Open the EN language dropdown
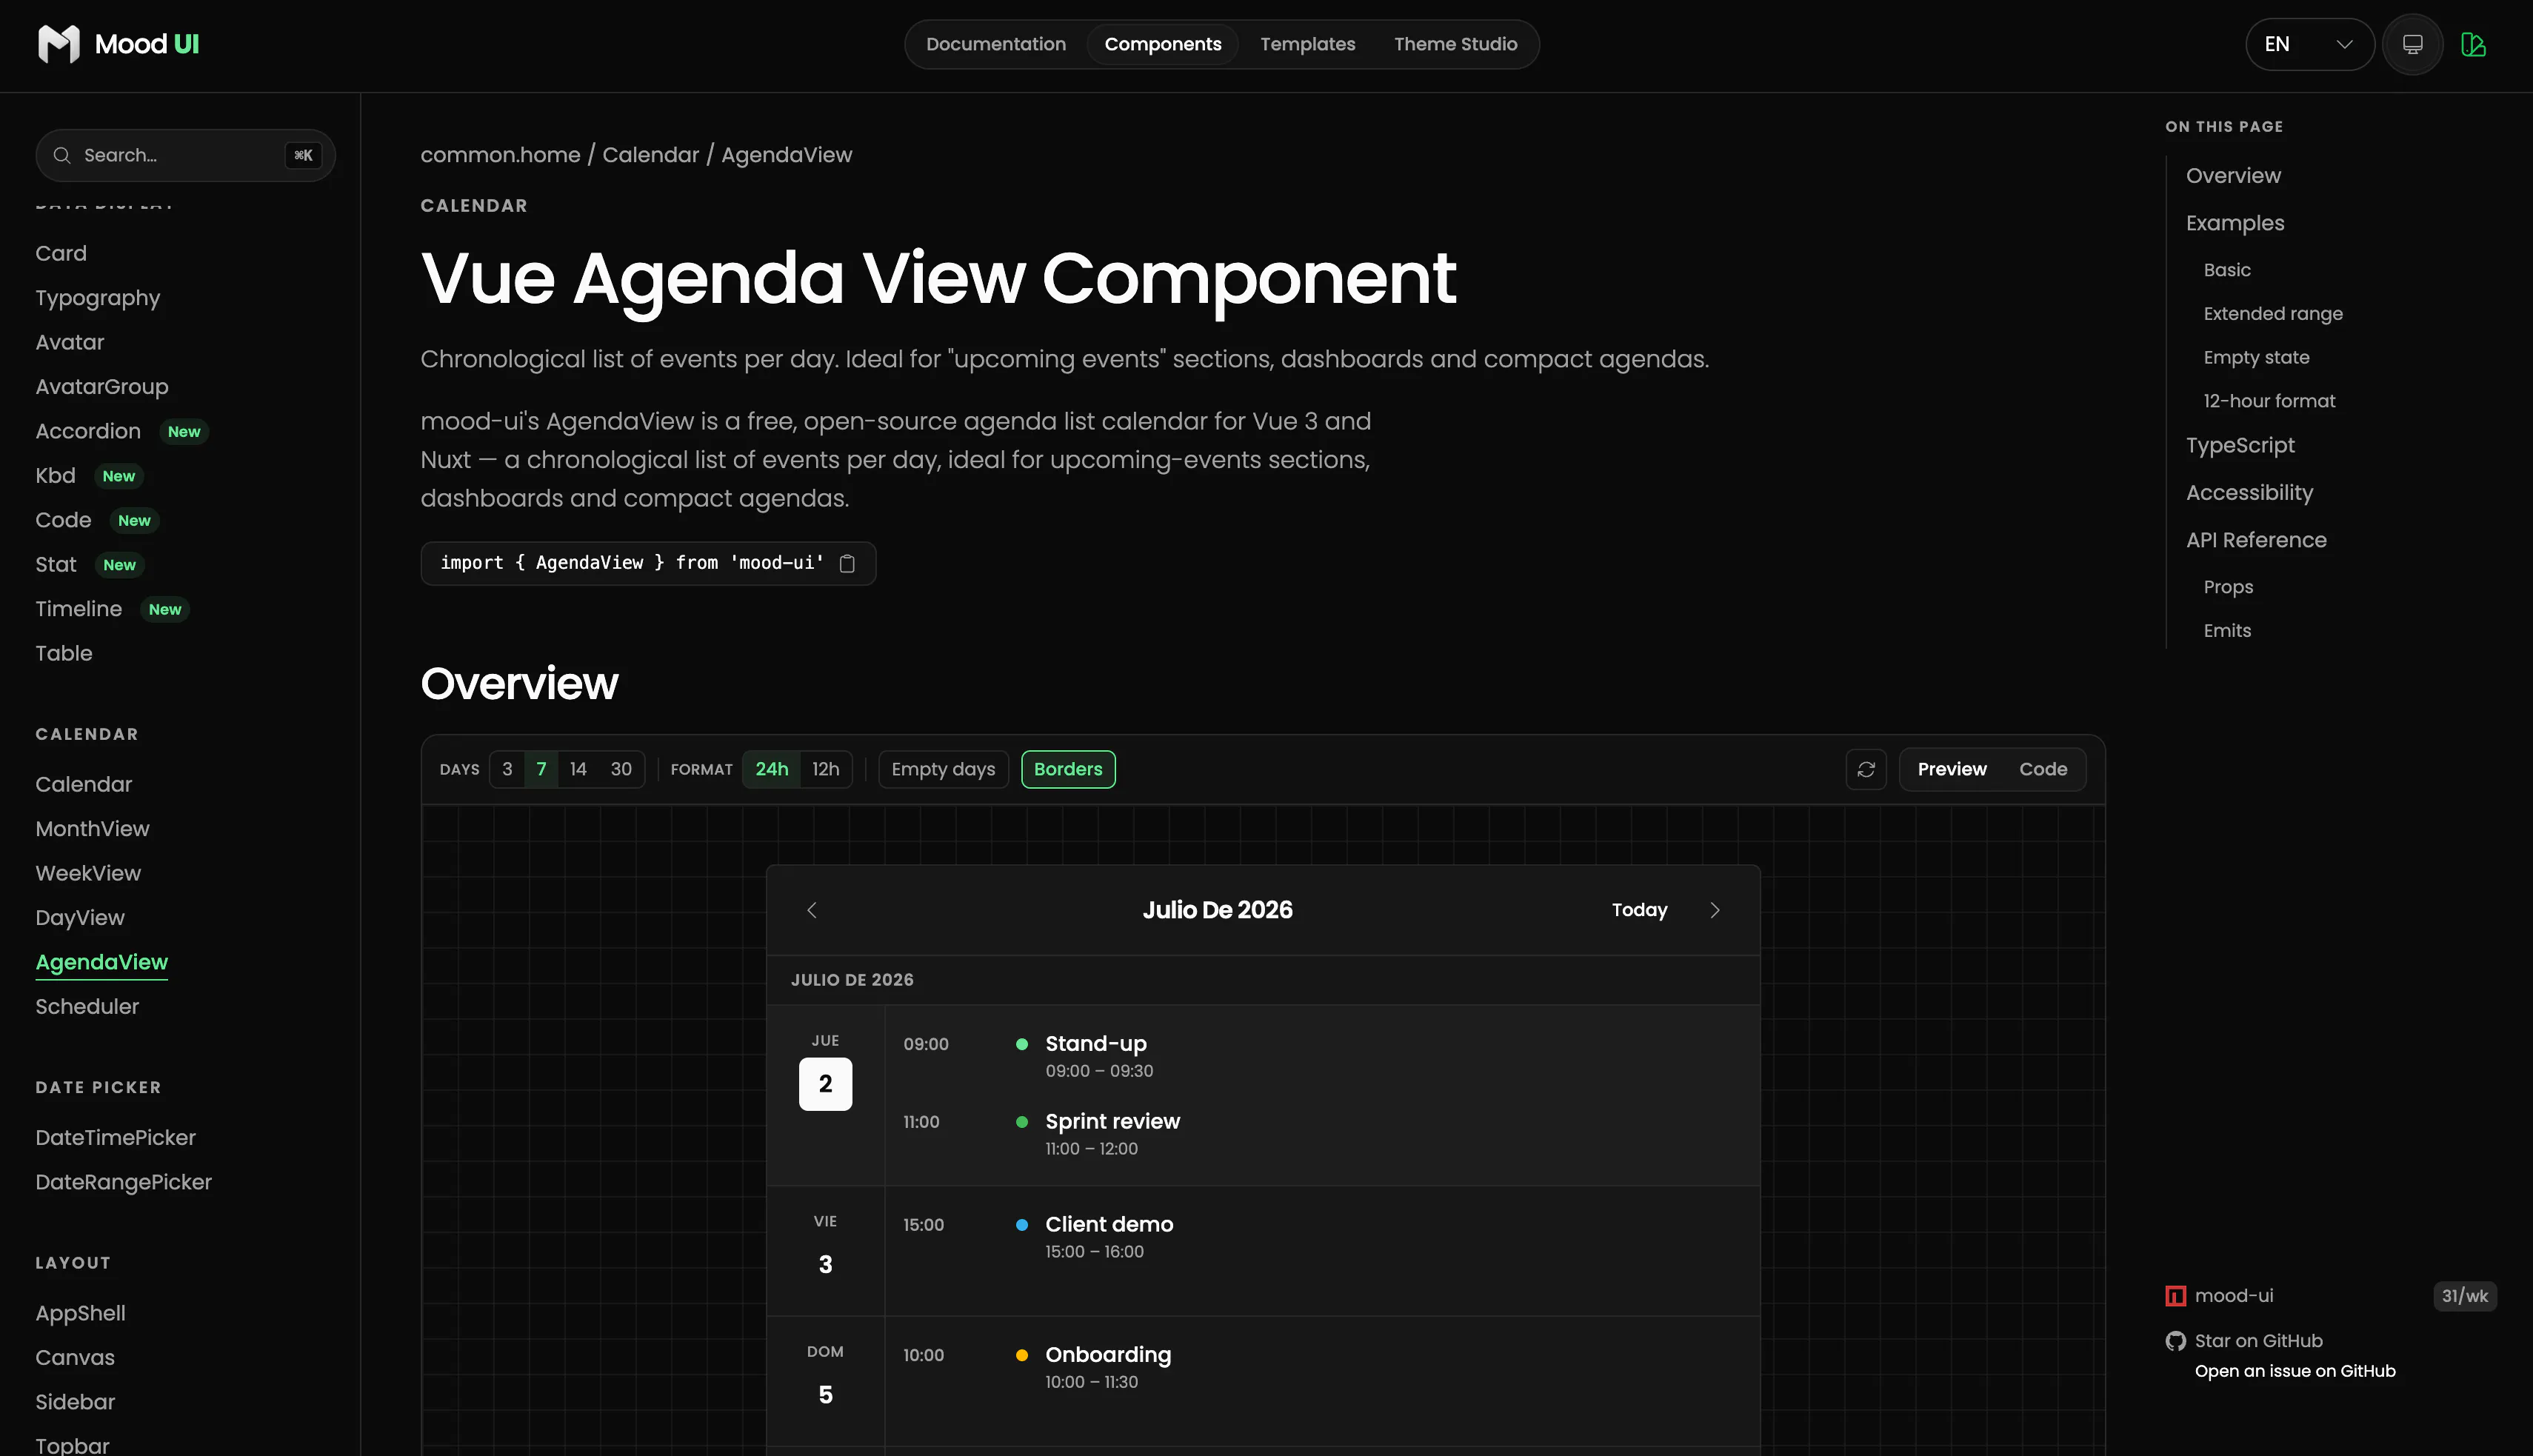Viewport: 2533px width, 1456px height. pyautogui.click(x=2309, y=44)
